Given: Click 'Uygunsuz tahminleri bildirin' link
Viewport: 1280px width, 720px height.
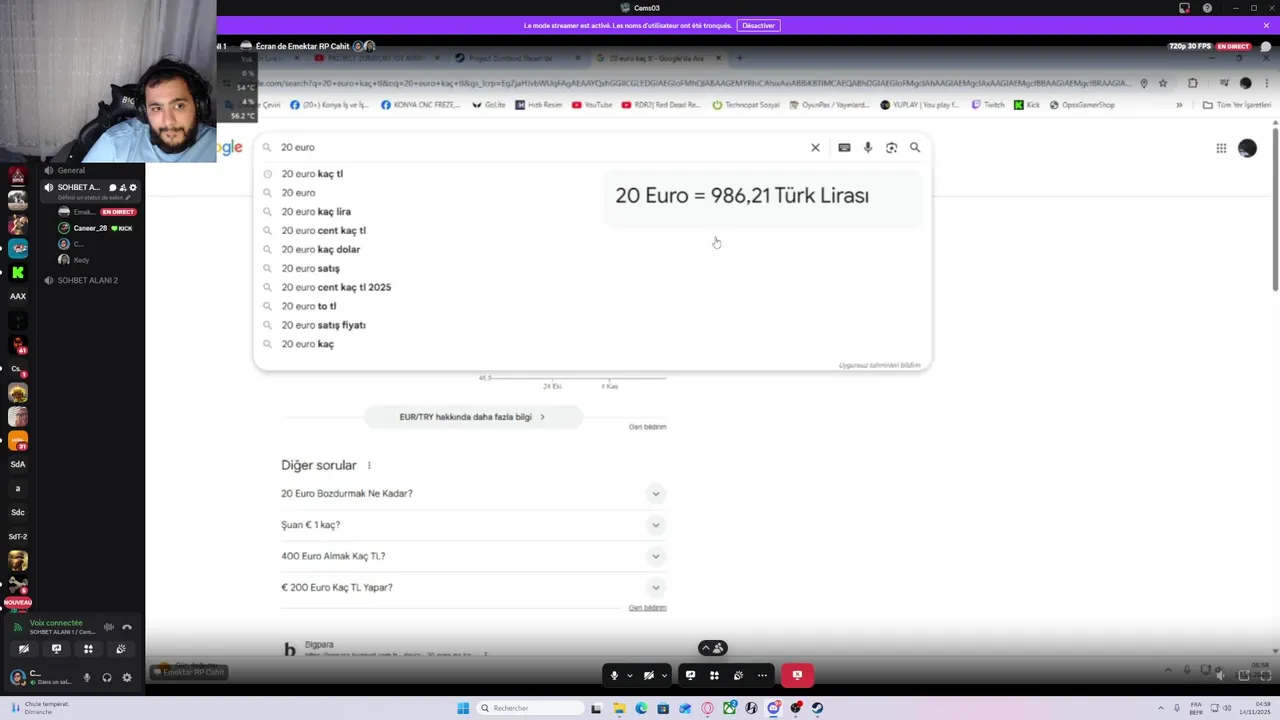Looking at the screenshot, I should tap(879, 365).
